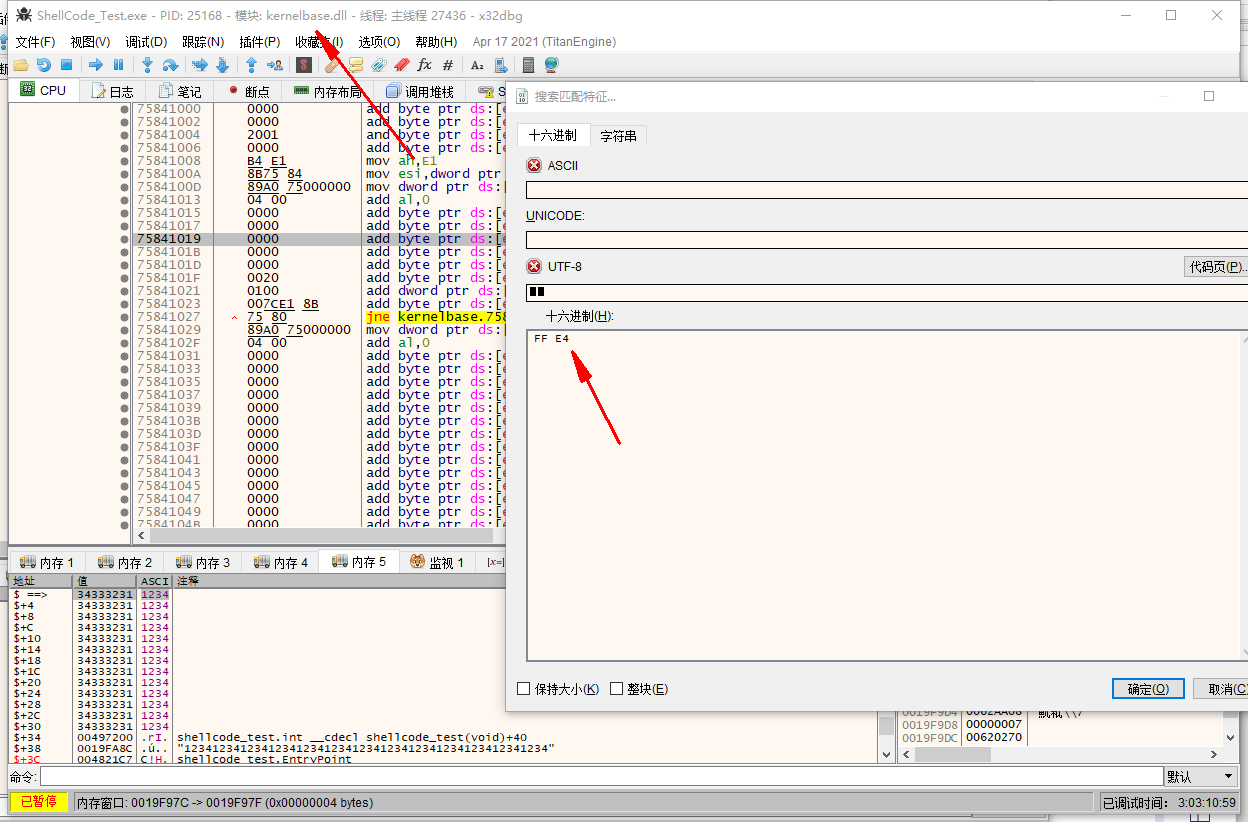Click the Execute till return icon
Viewport: 1248px width, 822px height.
(251, 65)
